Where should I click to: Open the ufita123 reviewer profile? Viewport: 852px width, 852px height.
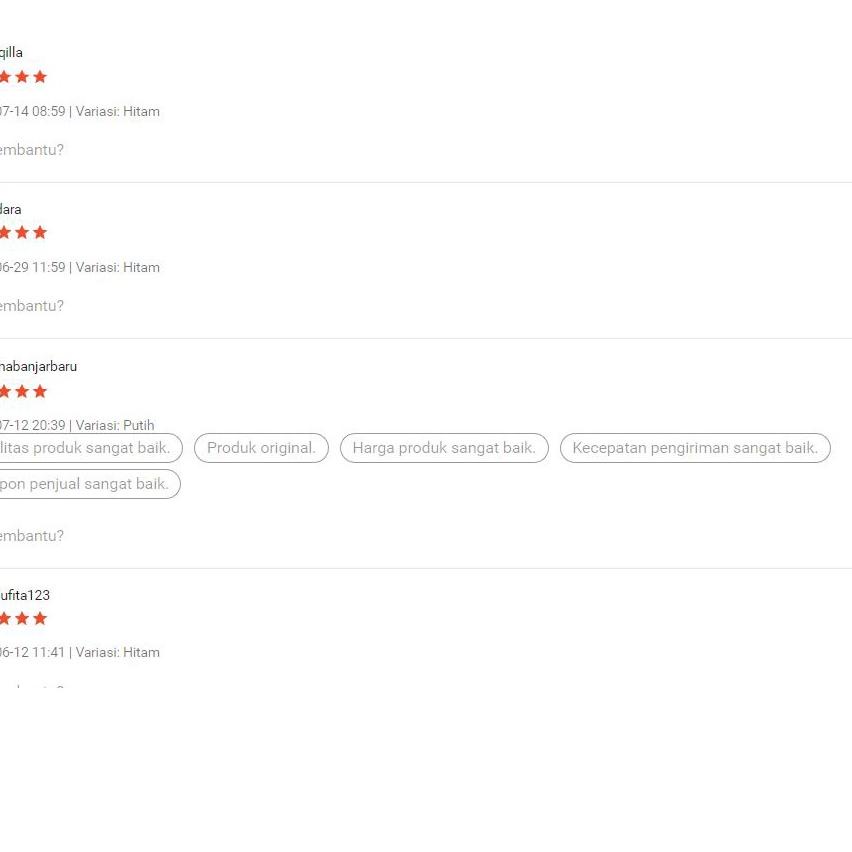click(x=24, y=595)
